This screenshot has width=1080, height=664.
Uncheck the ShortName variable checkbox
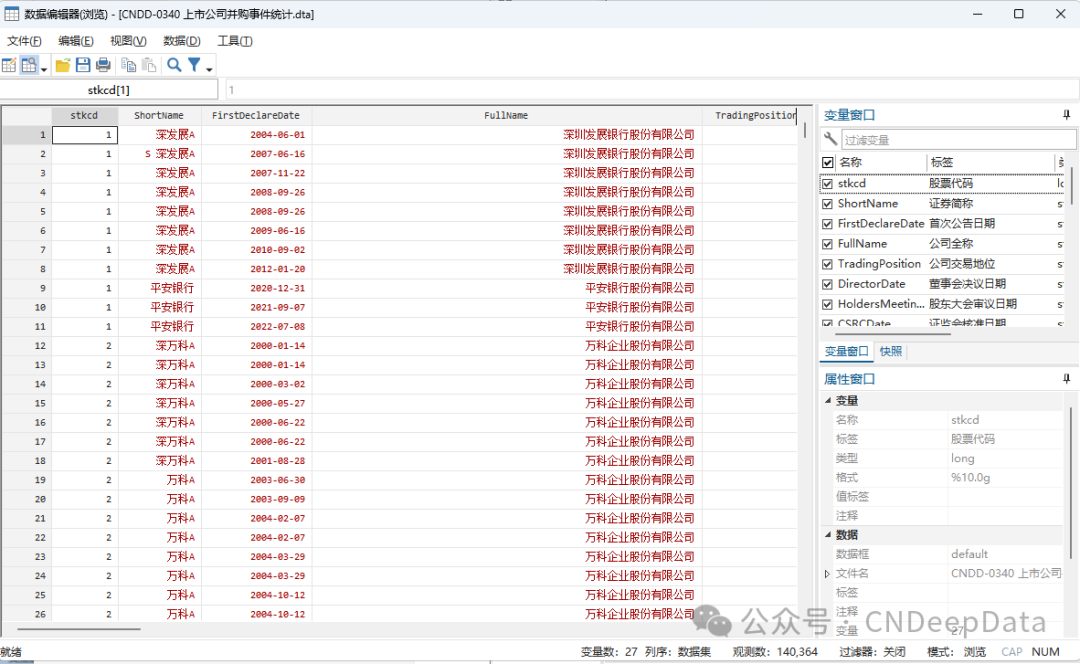pyautogui.click(x=828, y=204)
